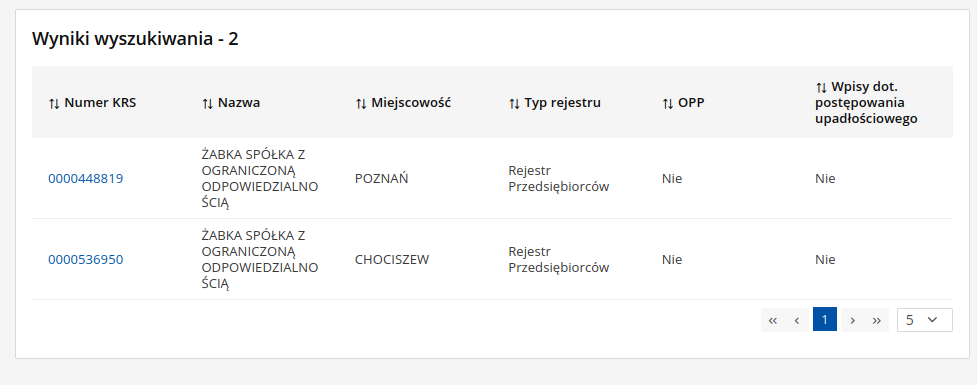Sort results by Miejscowość column
The width and height of the screenshot is (977, 385).
tap(403, 103)
